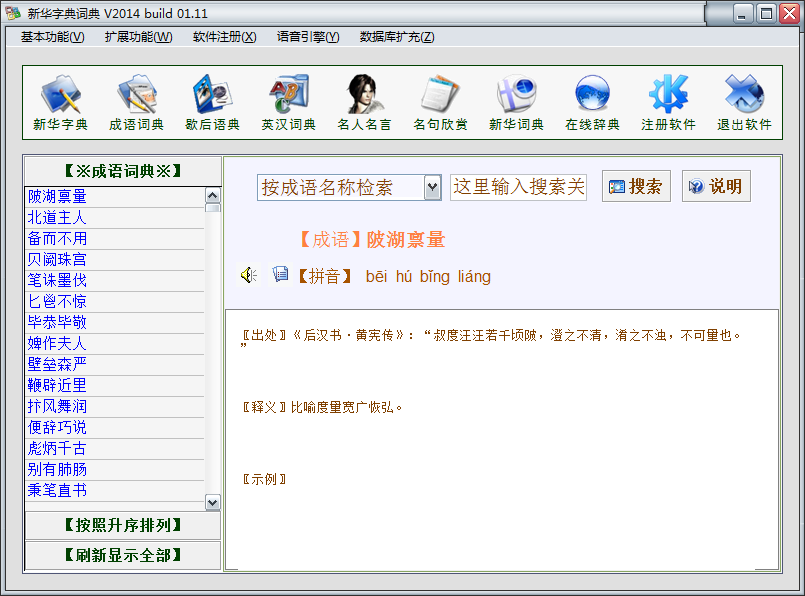This screenshot has width=805, height=596.
Task: Click the 【※成语词典※】 header button
Action: 123,171
